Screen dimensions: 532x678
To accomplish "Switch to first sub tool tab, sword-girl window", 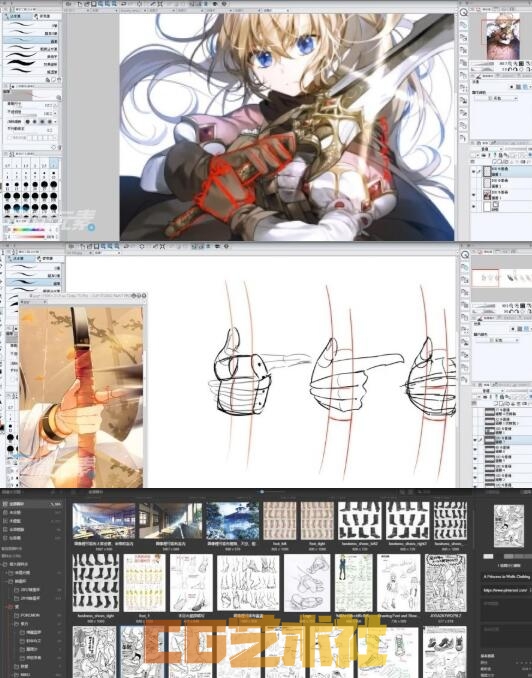I will tap(18, 16).
